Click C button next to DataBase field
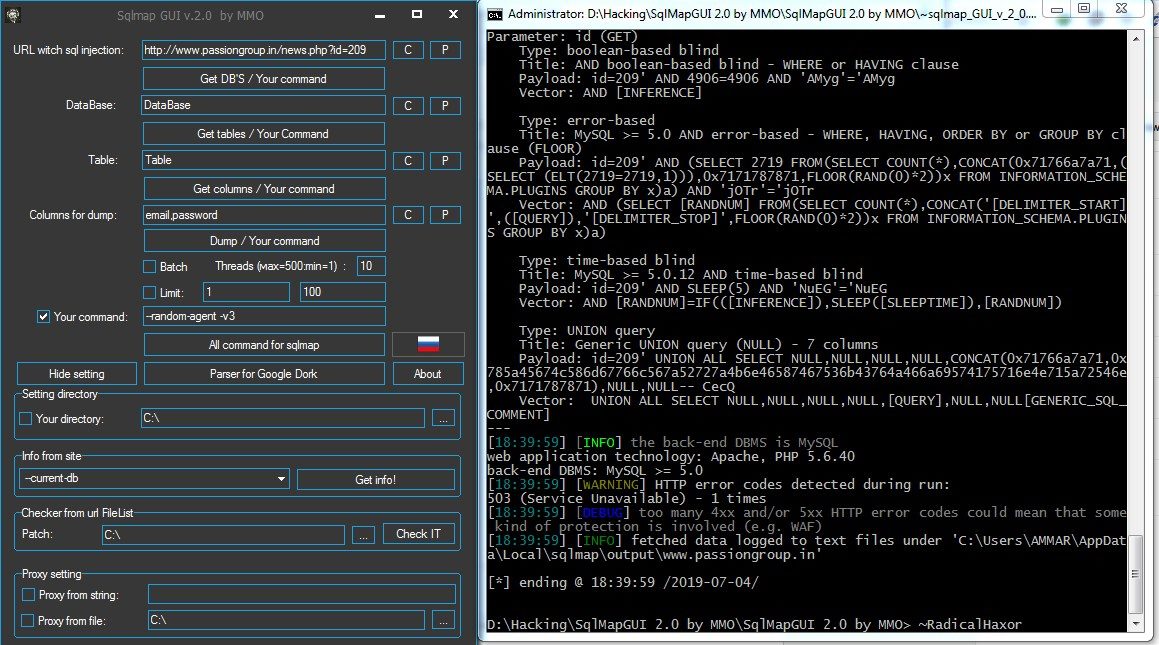Viewport: 1159px width, 645px height. tap(407, 106)
